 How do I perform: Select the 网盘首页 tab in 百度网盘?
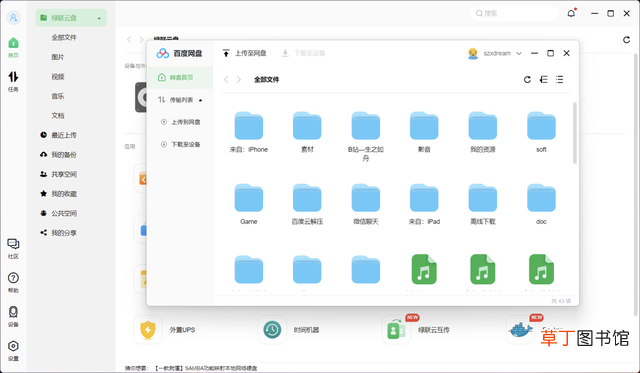point(180,78)
